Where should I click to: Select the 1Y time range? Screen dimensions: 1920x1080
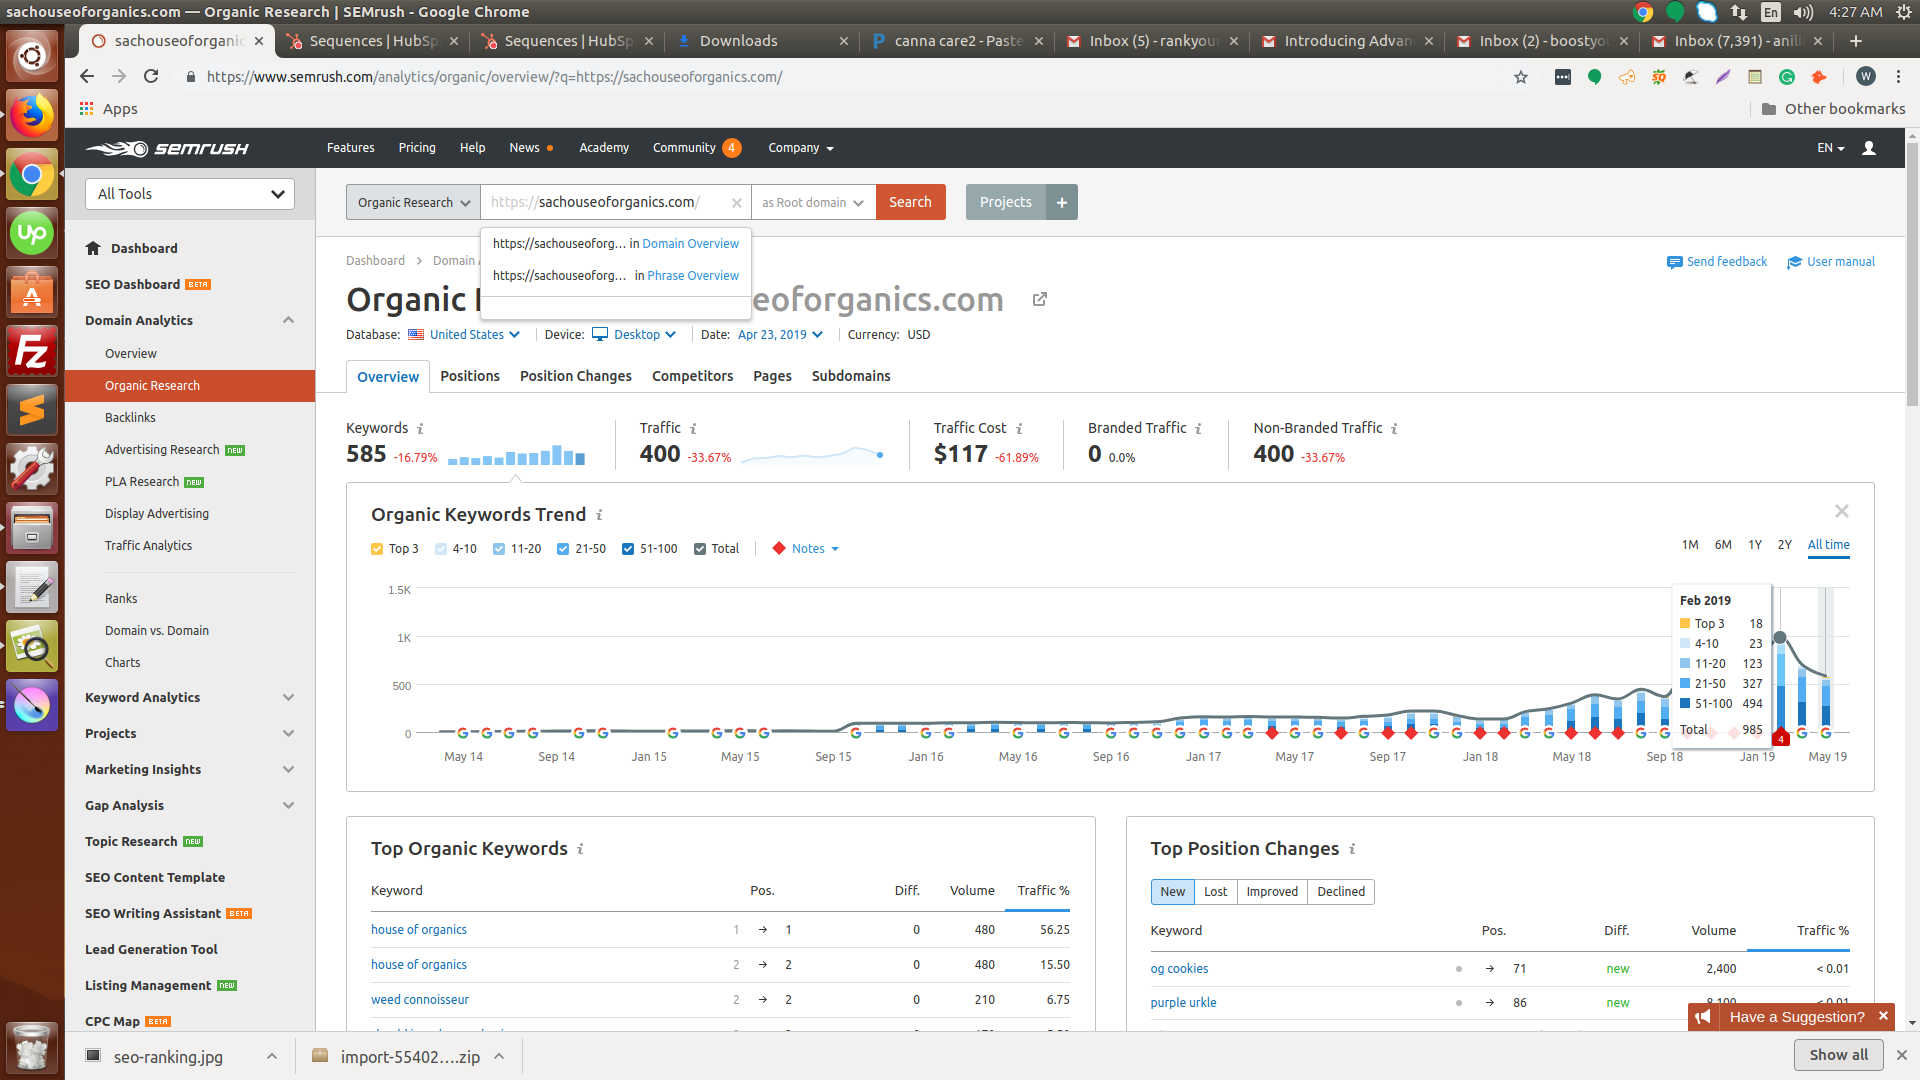tap(1755, 545)
